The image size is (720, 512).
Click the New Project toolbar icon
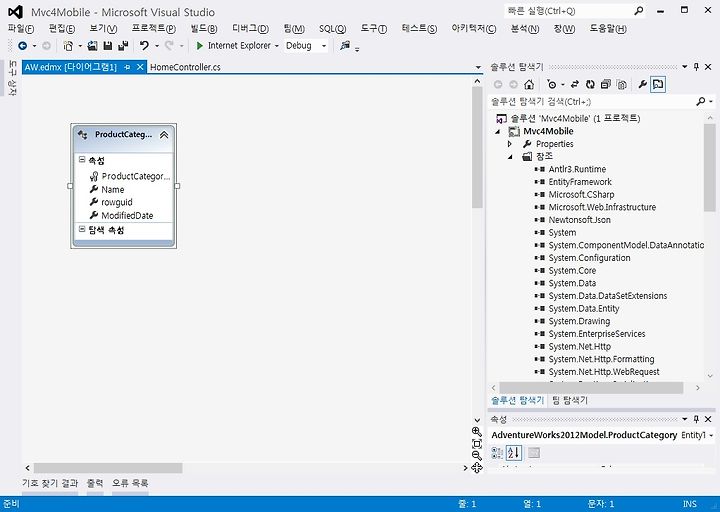coord(68,46)
